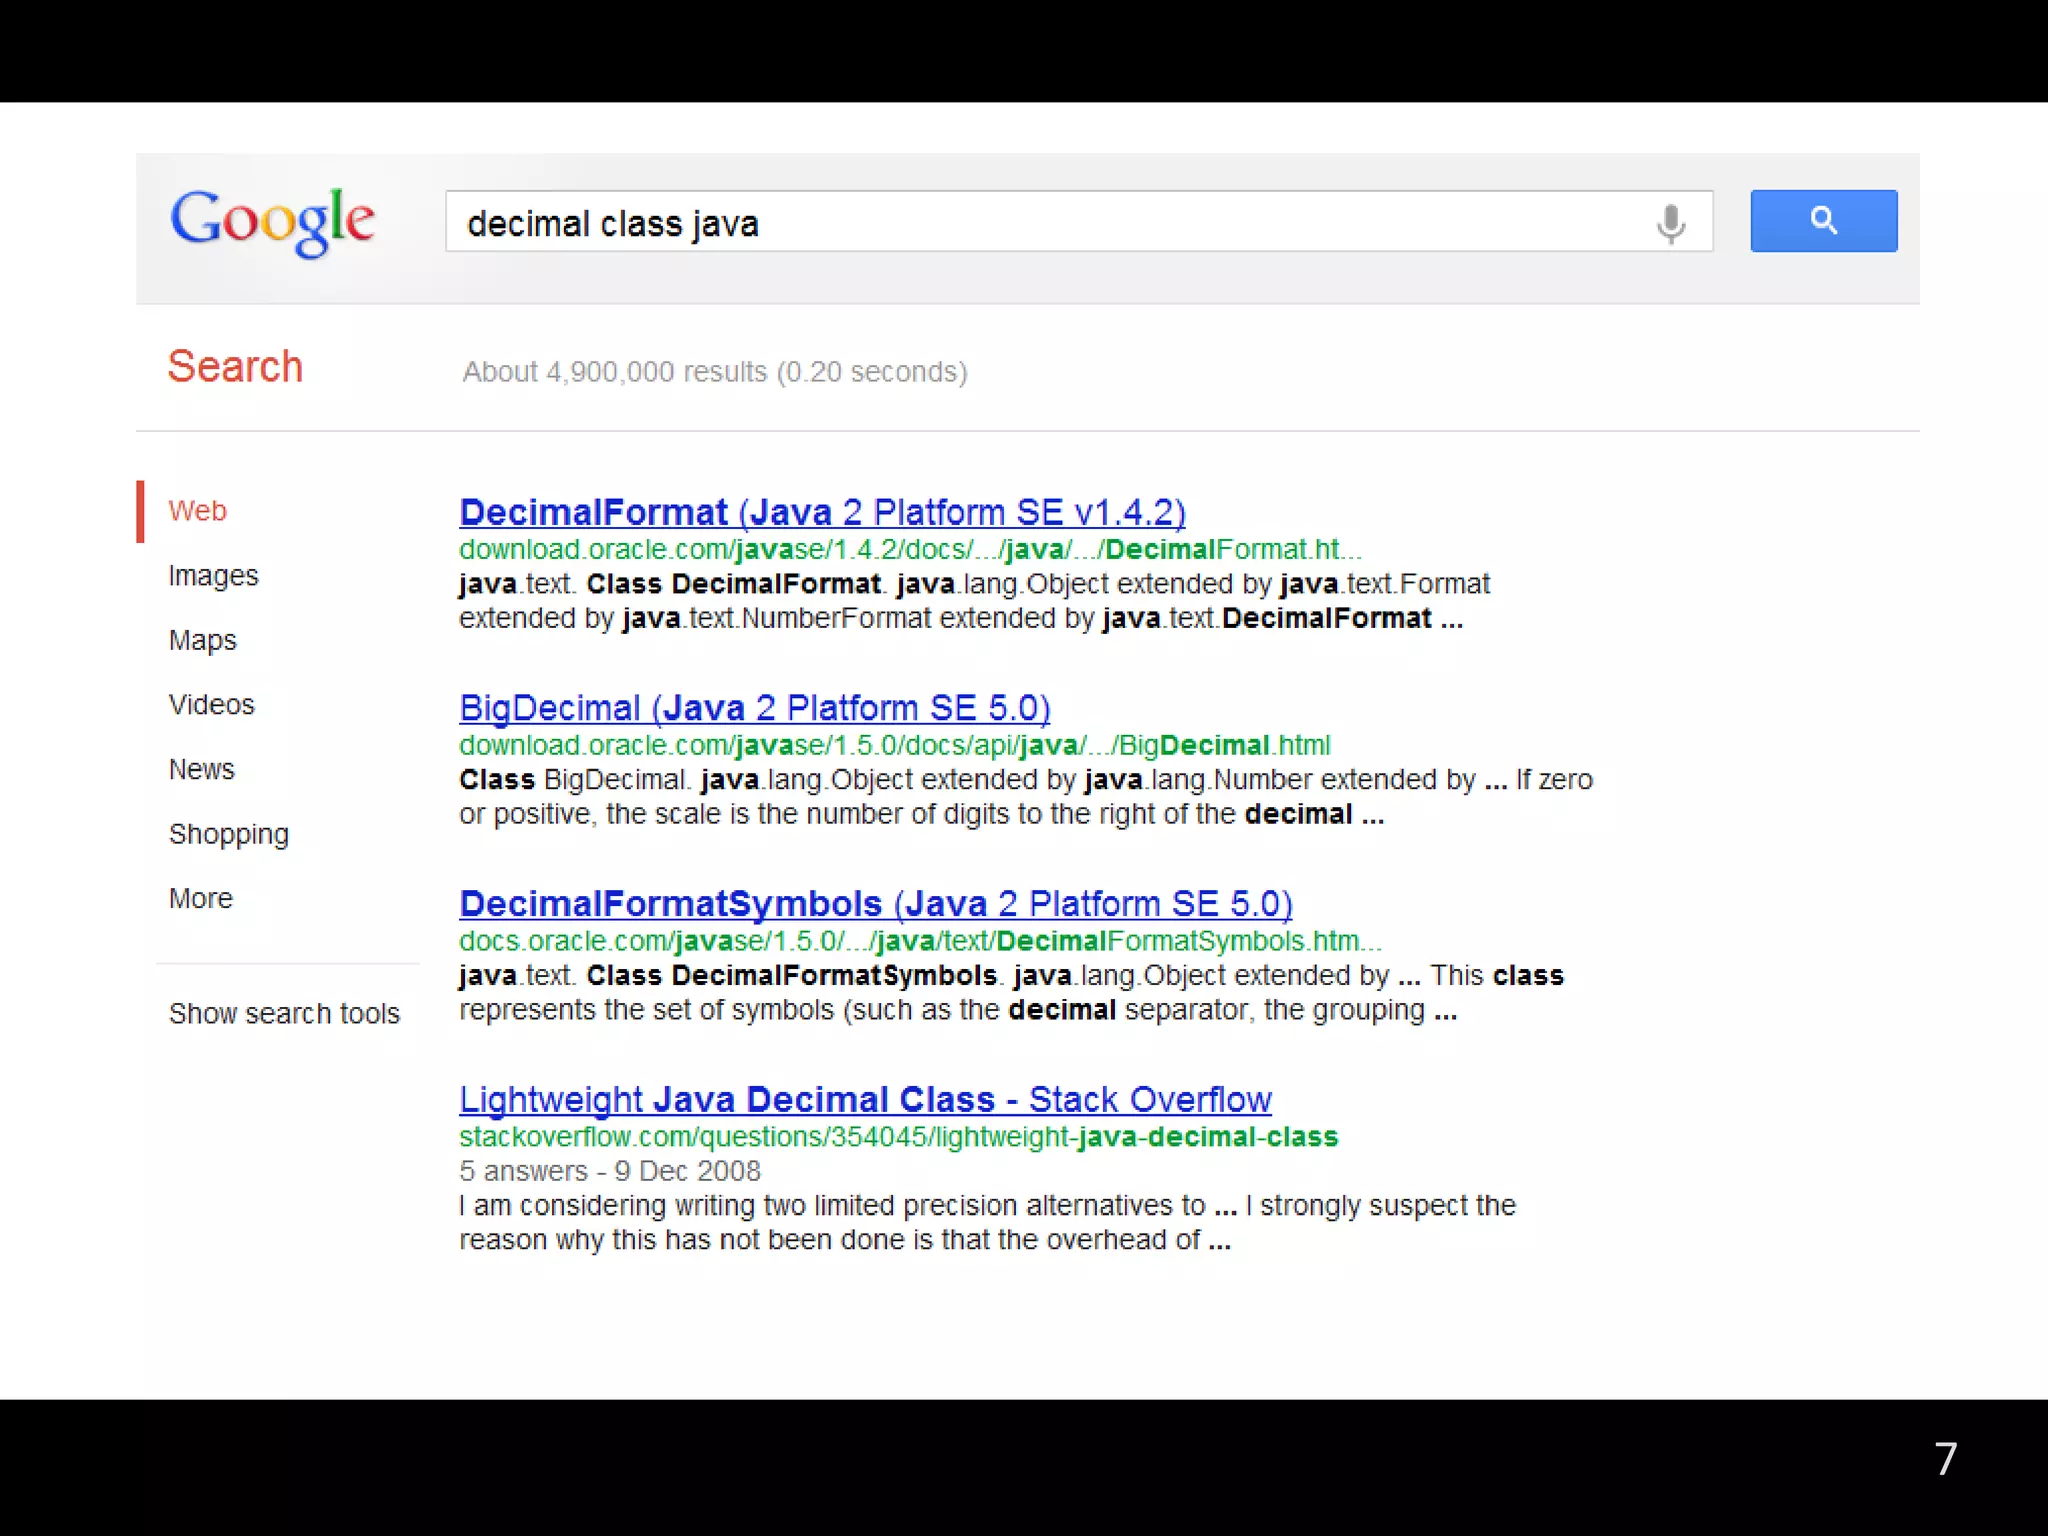Open Lightweight Java Decimal Class Stack Overflow link
Image resolution: width=2048 pixels, height=1536 pixels.
point(864,1099)
